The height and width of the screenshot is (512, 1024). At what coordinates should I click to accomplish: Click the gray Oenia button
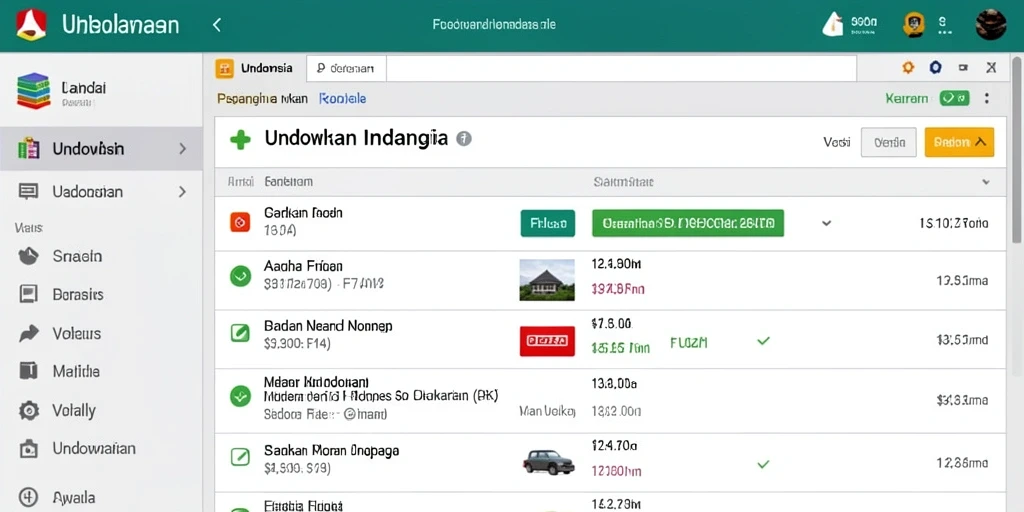pyautogui.click(x=889, y=142)
